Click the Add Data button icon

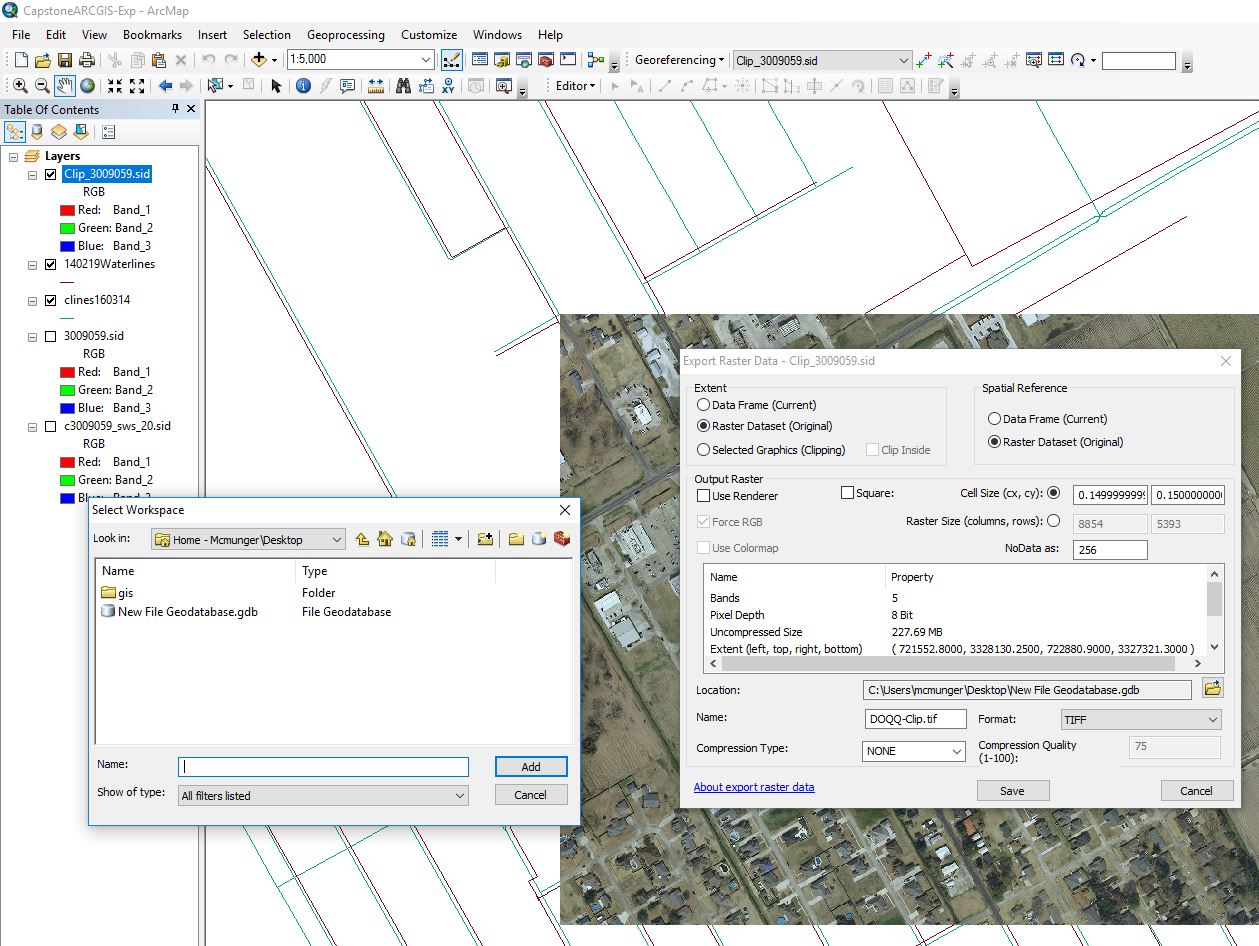coord(260,60)
